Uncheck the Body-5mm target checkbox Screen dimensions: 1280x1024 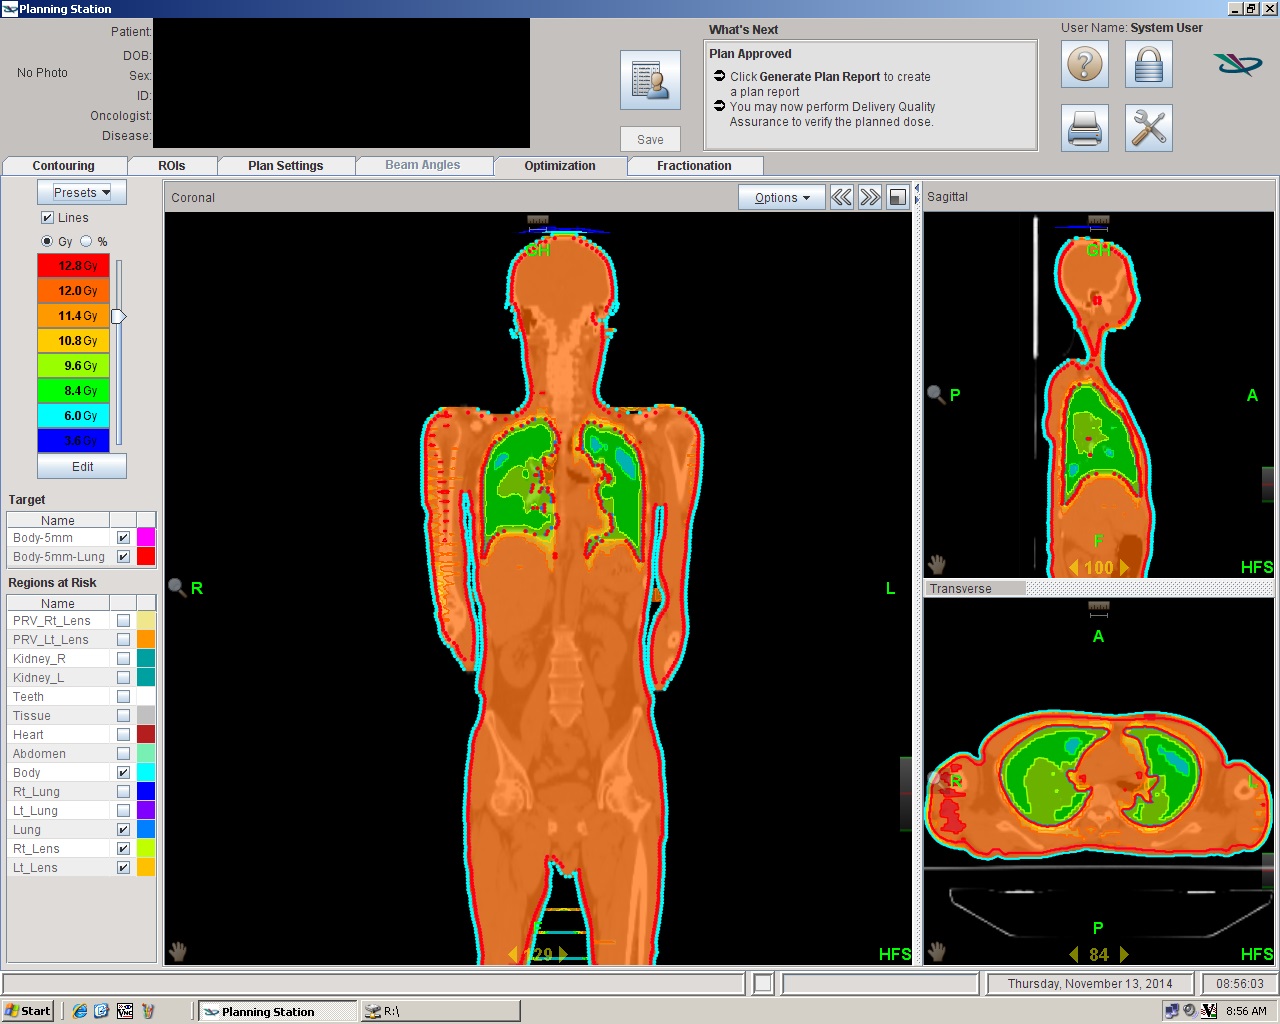tap(123, 538)
